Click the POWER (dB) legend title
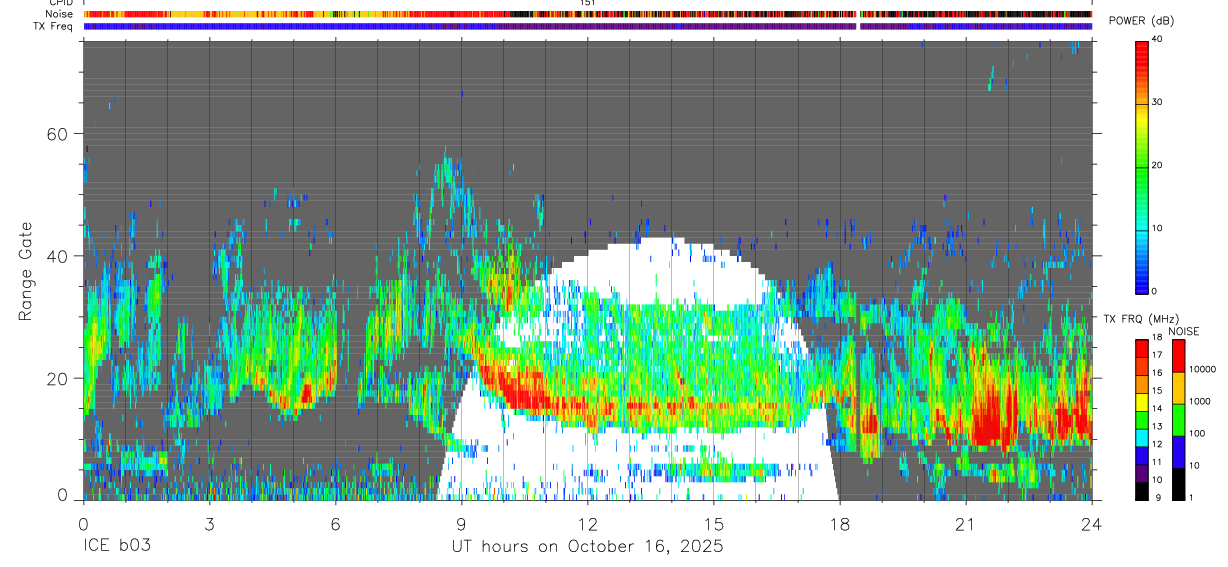Viewport: 1228px width, 567px height. point(1141,21)
